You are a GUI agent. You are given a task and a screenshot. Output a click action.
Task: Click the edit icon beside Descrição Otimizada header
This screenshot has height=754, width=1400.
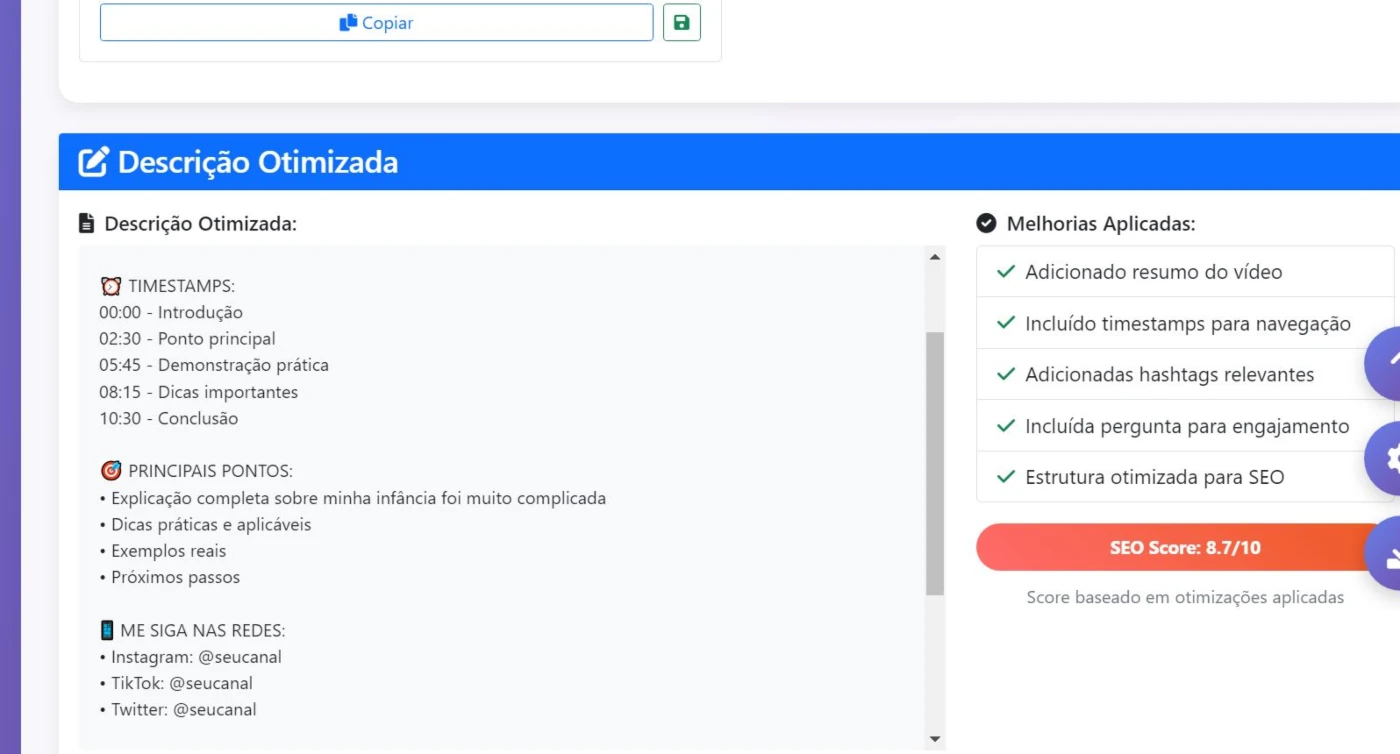click(x=93, y=162)
